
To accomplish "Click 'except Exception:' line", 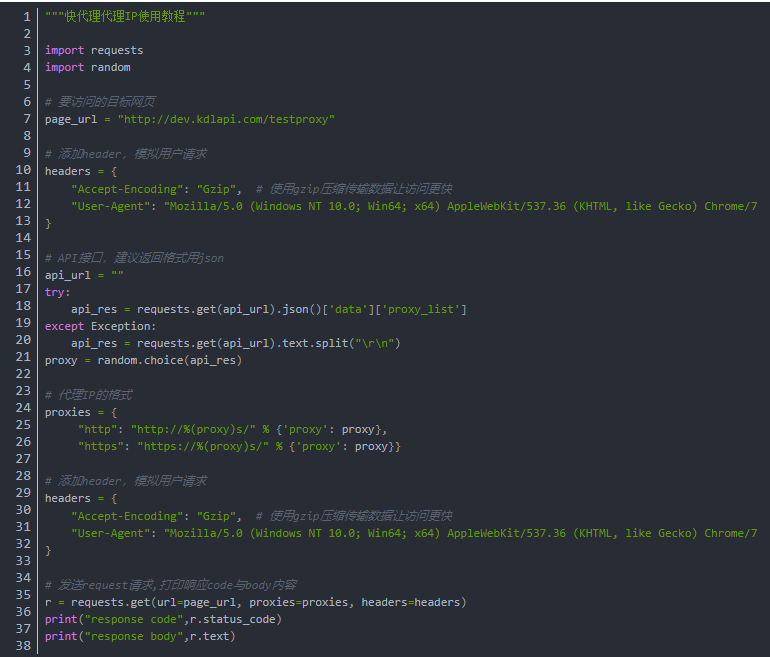I will (100, 327).
